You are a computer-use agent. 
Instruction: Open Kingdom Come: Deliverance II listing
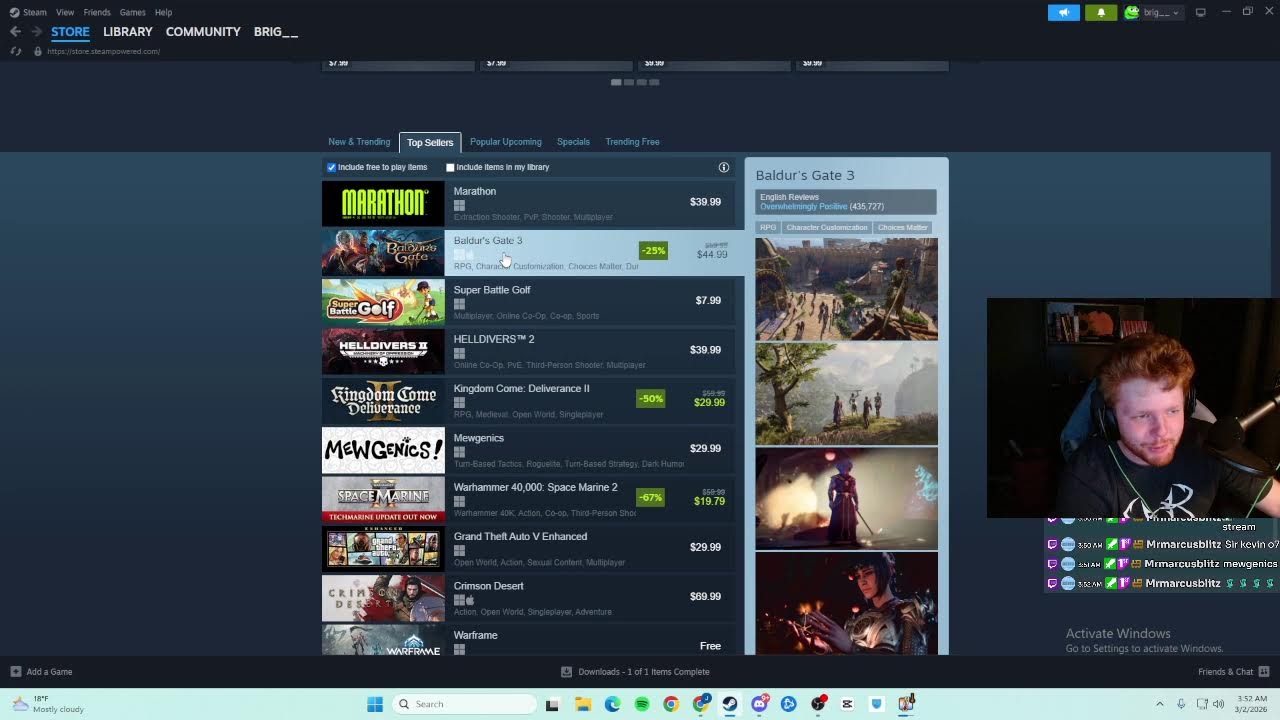coord(529,400)
